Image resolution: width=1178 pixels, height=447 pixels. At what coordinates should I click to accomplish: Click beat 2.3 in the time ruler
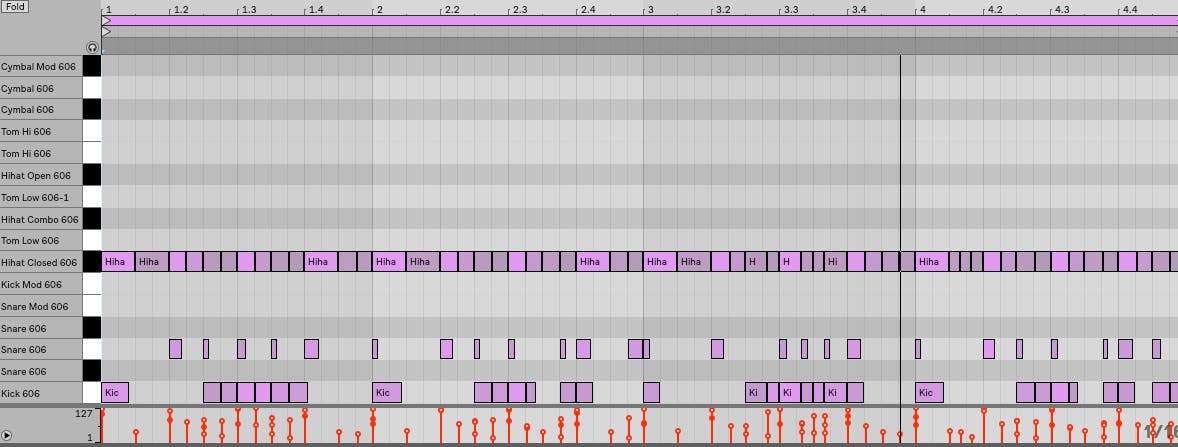click(519, 9)
